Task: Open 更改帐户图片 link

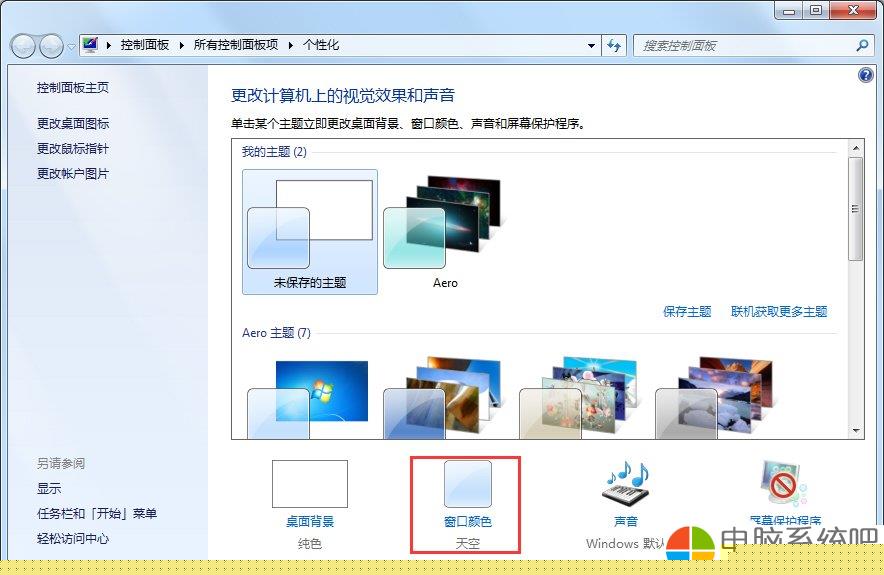Action: point(73,174)
